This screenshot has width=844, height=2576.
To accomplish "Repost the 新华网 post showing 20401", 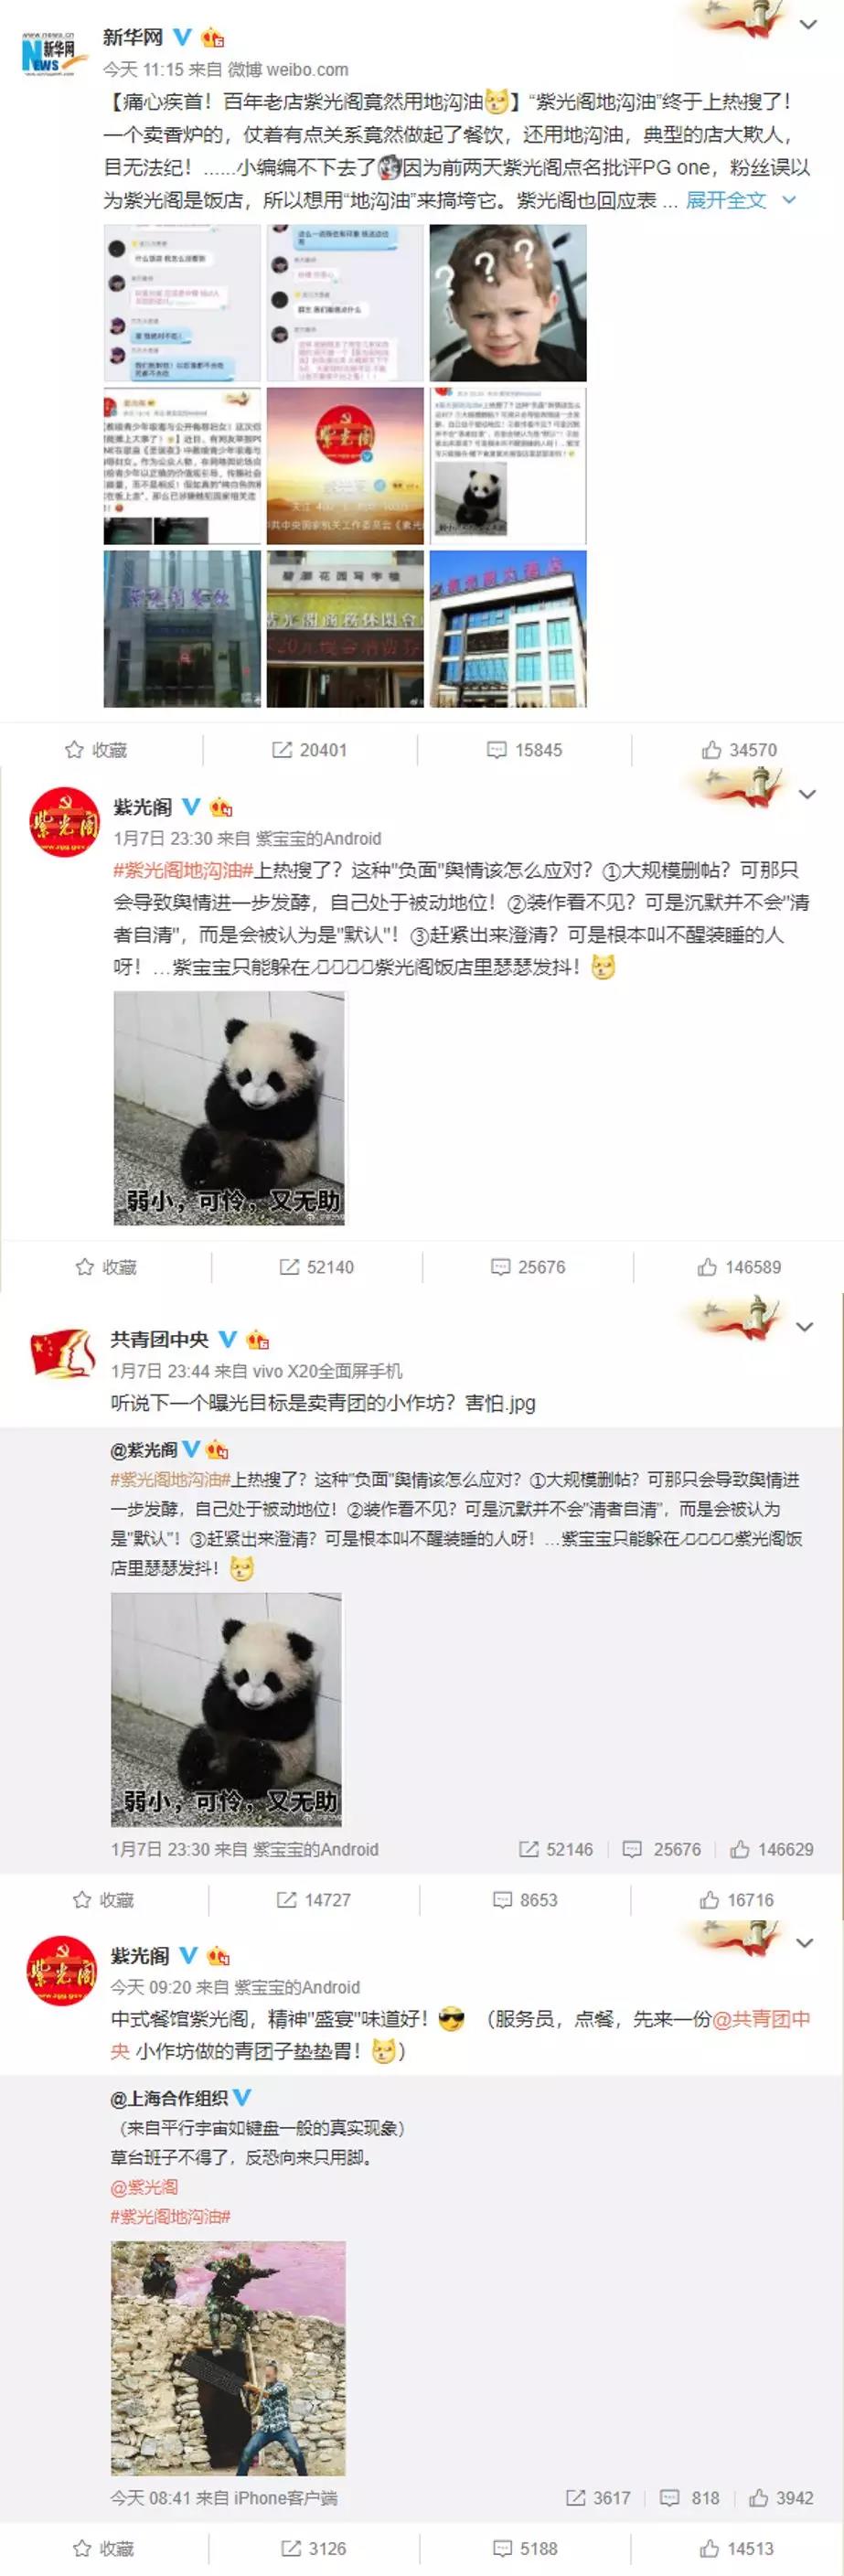I will tap(310, 750).
